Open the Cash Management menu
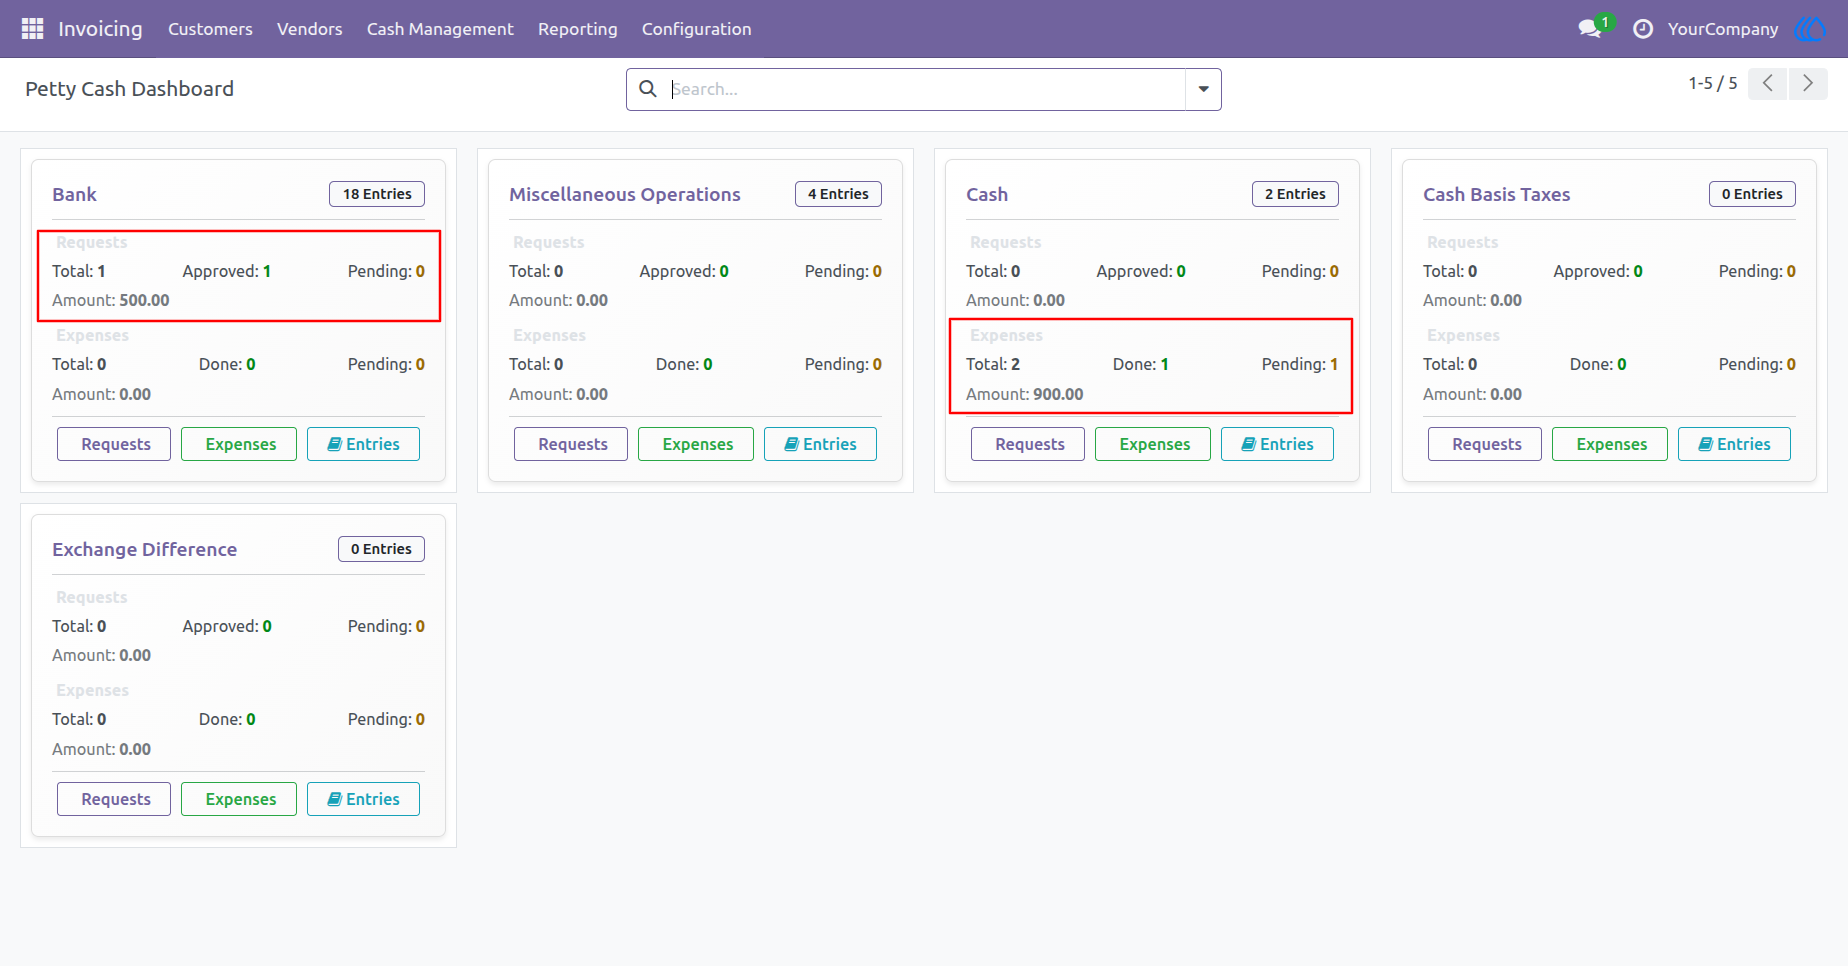This screenshot has height=966, width=1848. 440,29
